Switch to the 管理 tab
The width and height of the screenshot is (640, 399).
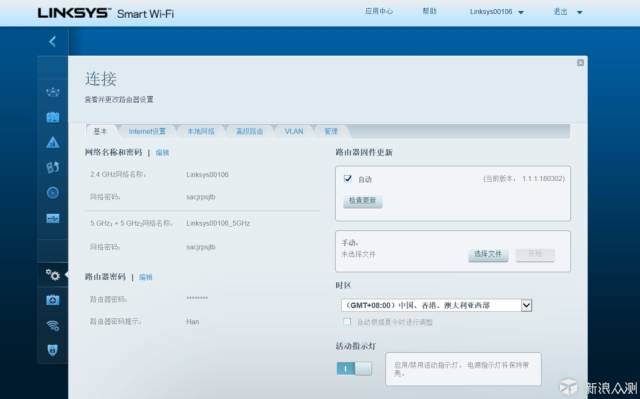pyautogui.click(x=331, y=131)
